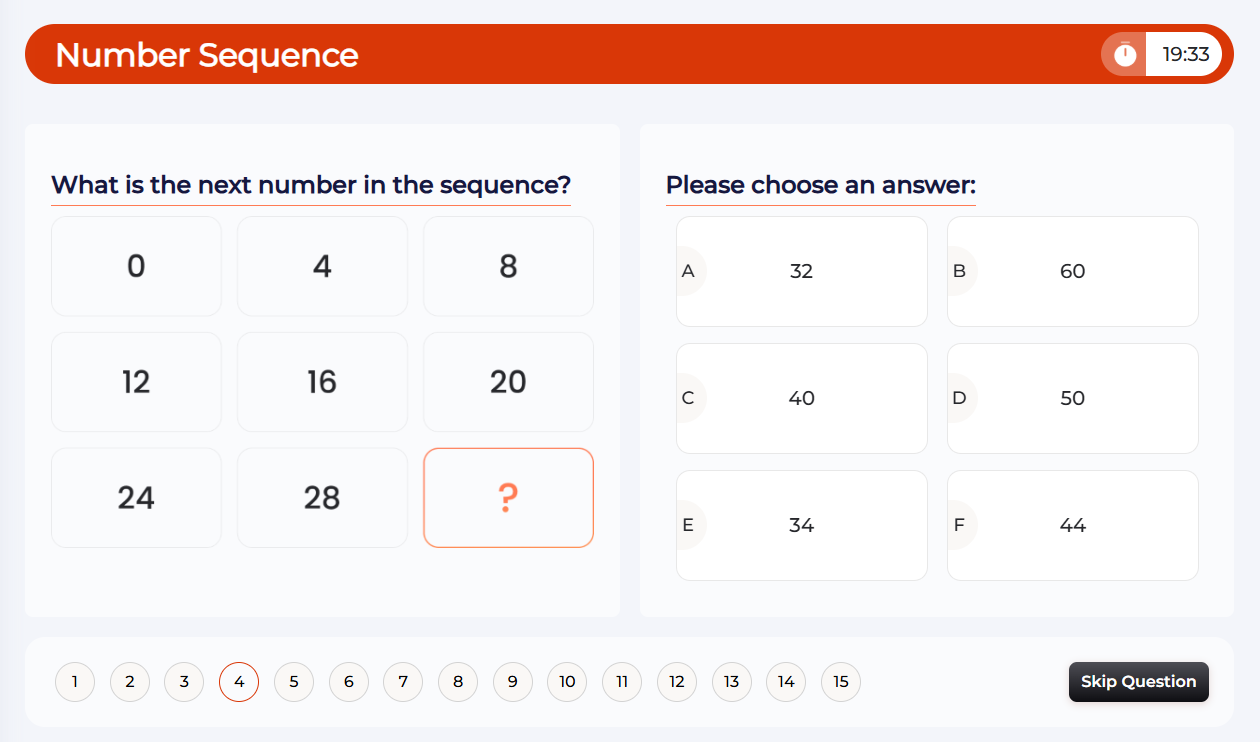
Task: Click the 19:33 countdown timer display
Action: pyautogui.click(x=1186, y=54)
